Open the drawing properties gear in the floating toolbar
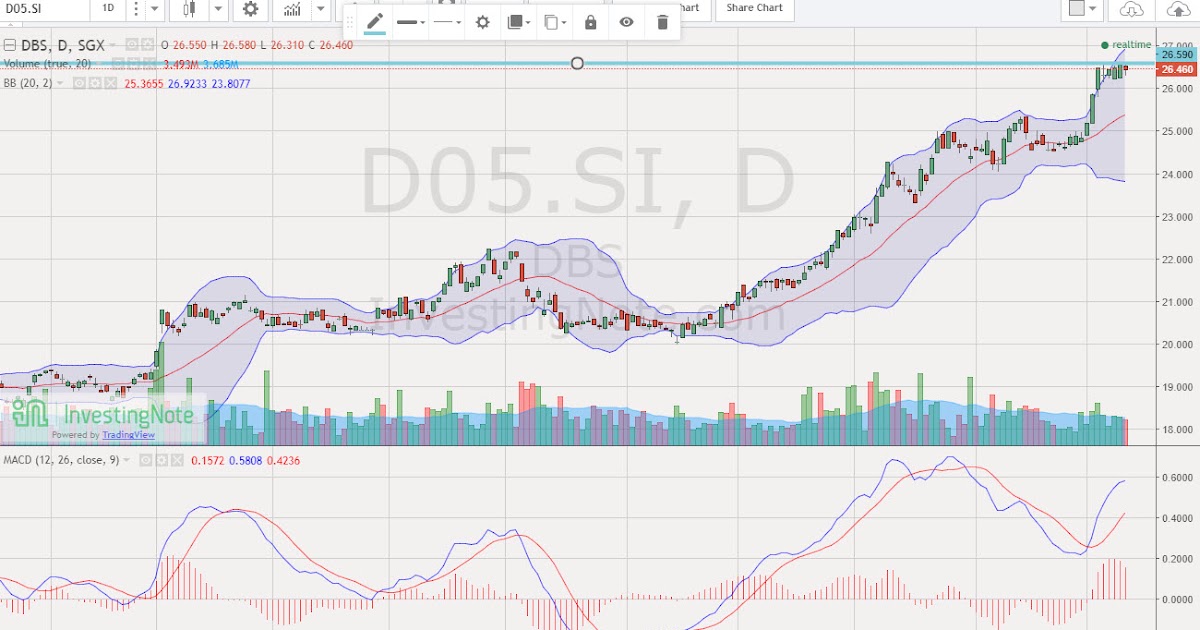Viewport: 1200px width, 630px height. pos(481,21)
